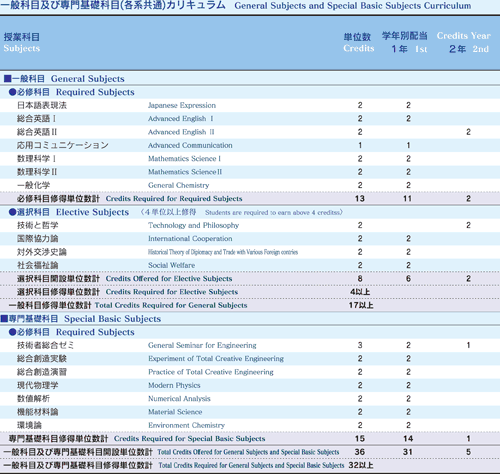Click the 4以上 credits value
Viewport: 500px width, 474px height.
coord(360,292)
